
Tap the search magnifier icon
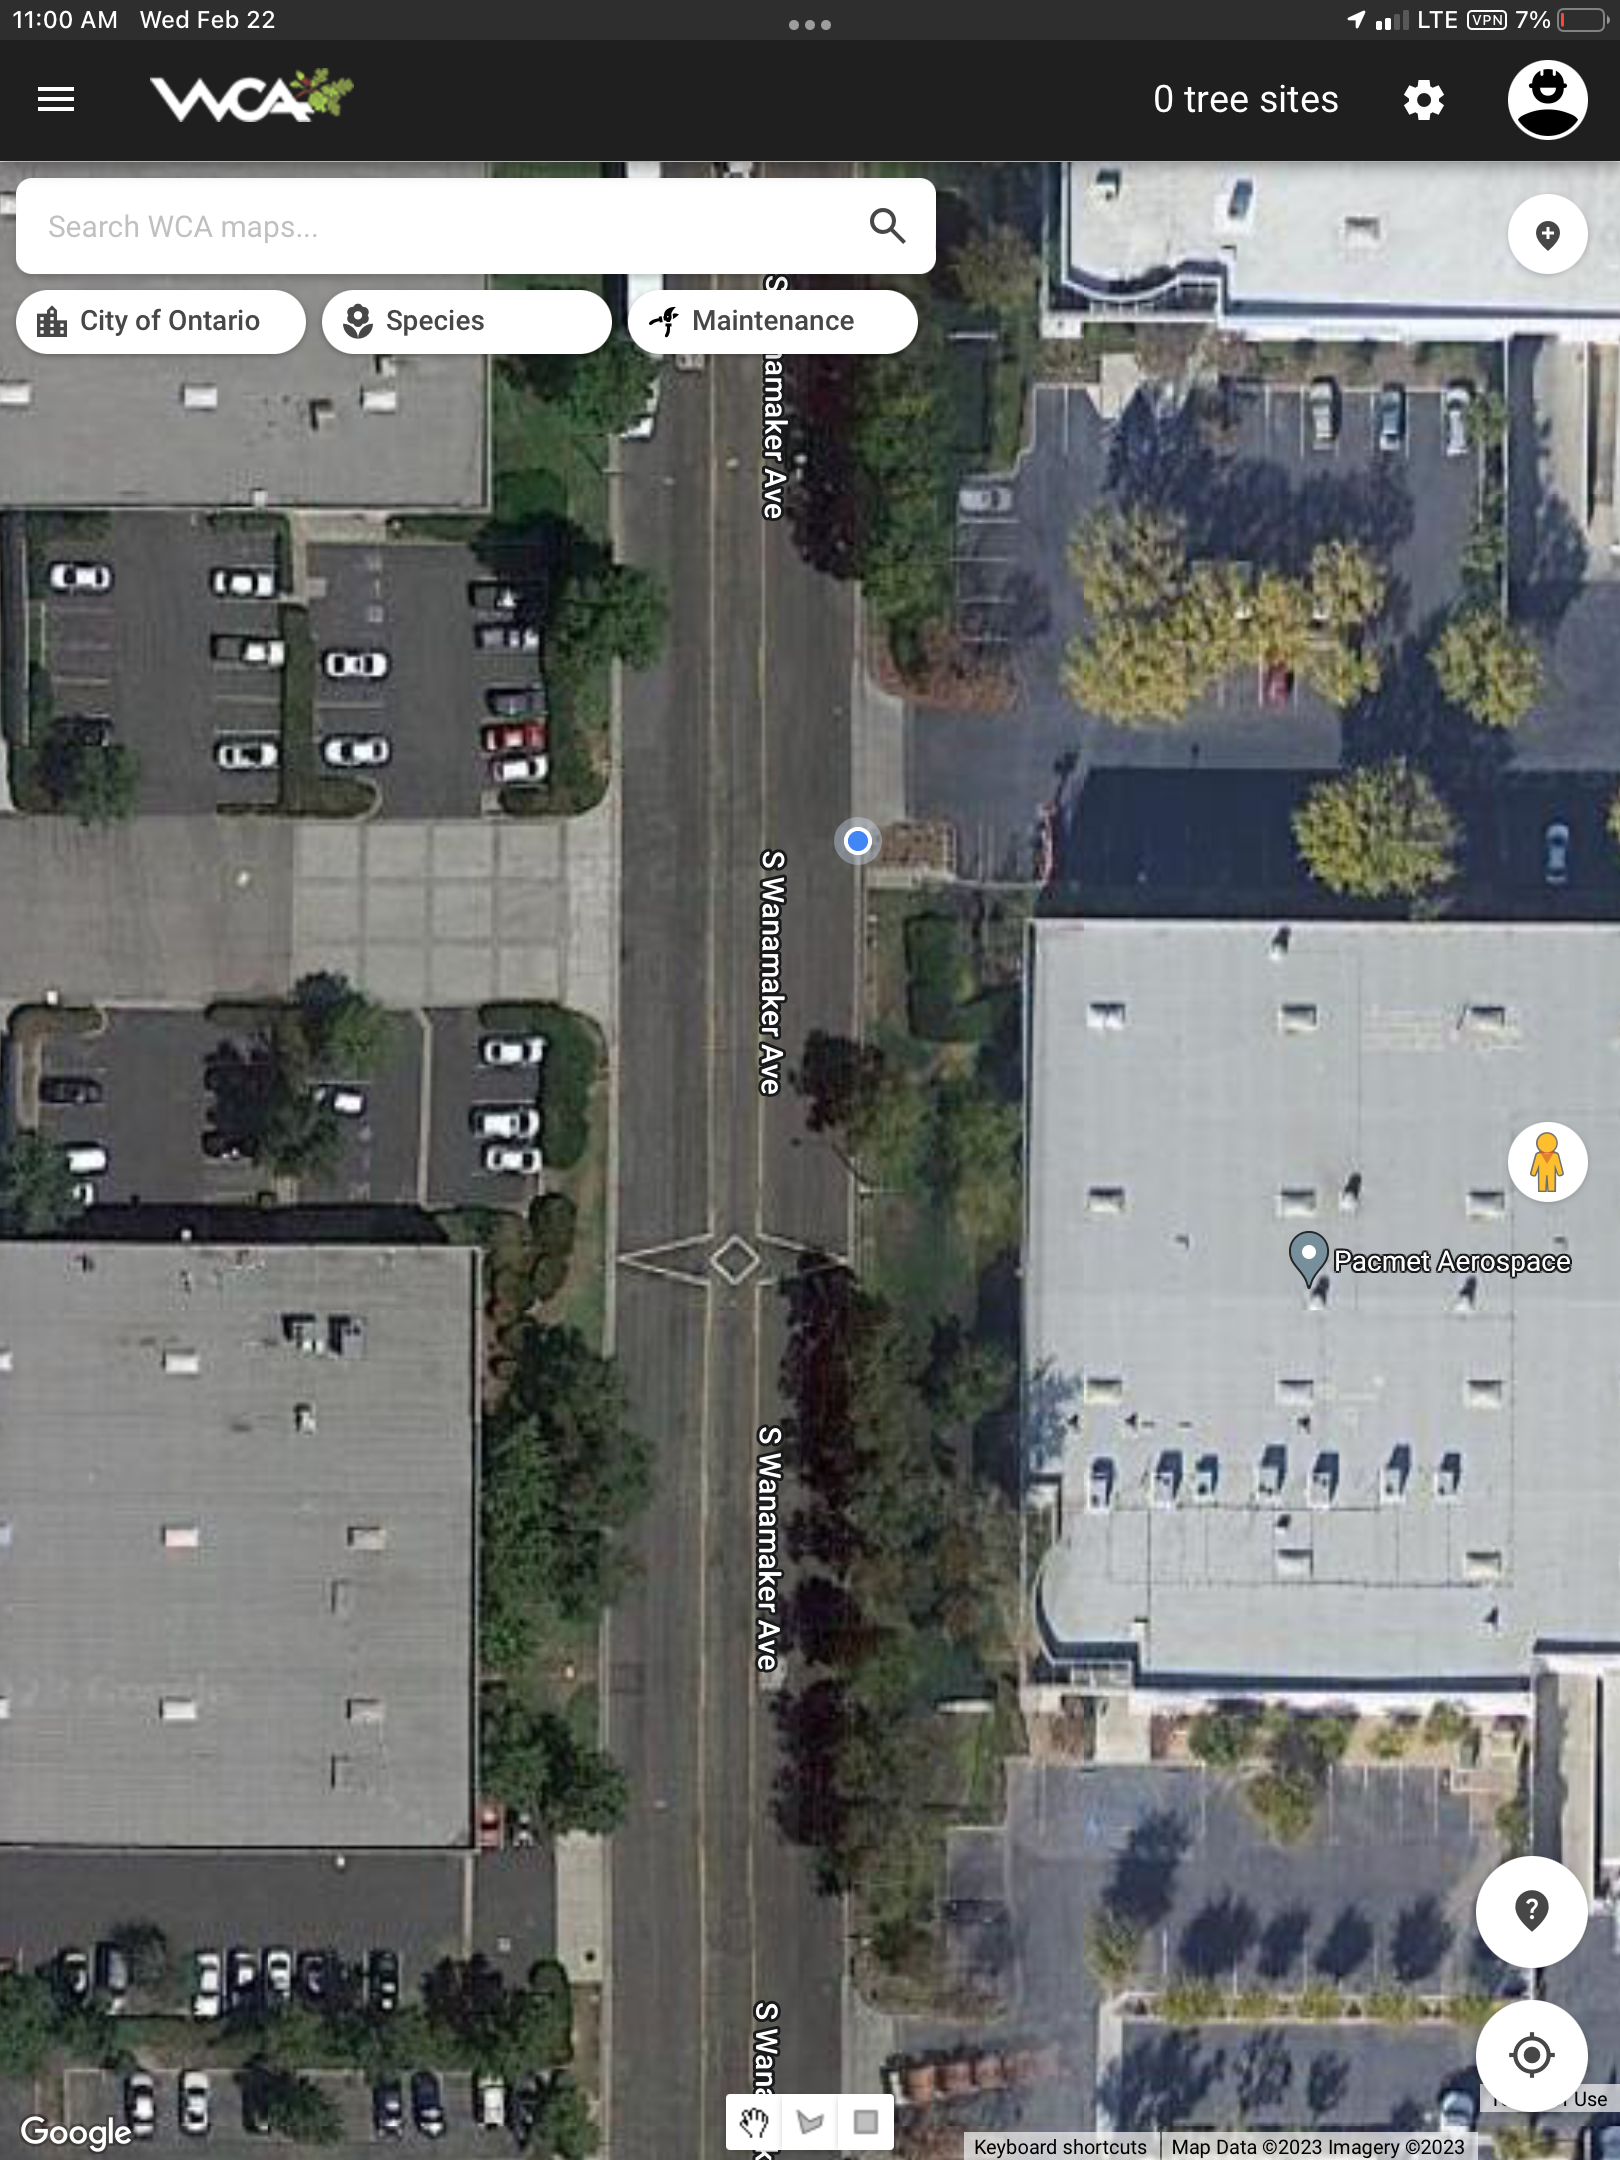click(x=887, y=226)
